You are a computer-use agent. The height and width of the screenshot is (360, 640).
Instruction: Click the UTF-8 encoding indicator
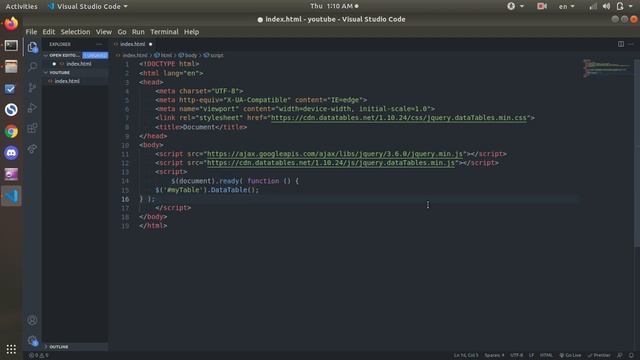[x=516, y=356]
